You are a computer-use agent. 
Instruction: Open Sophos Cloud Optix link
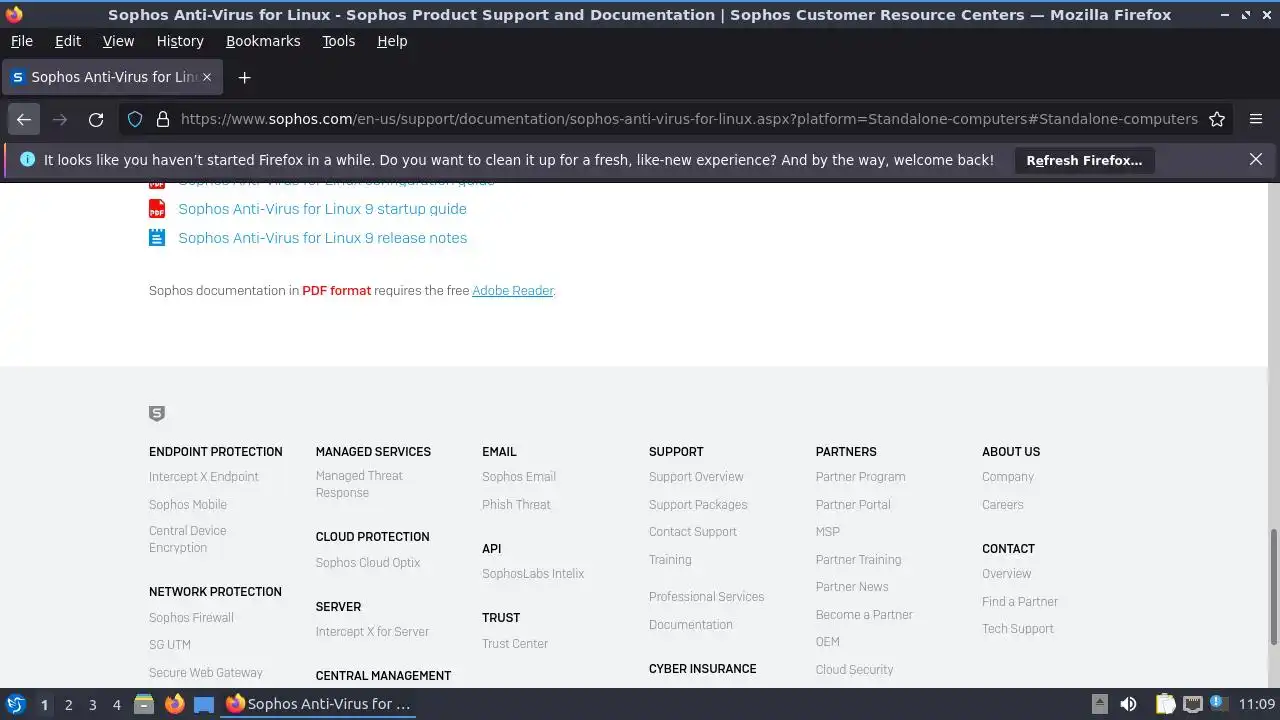pyautogui.click(x=368, y=563)
